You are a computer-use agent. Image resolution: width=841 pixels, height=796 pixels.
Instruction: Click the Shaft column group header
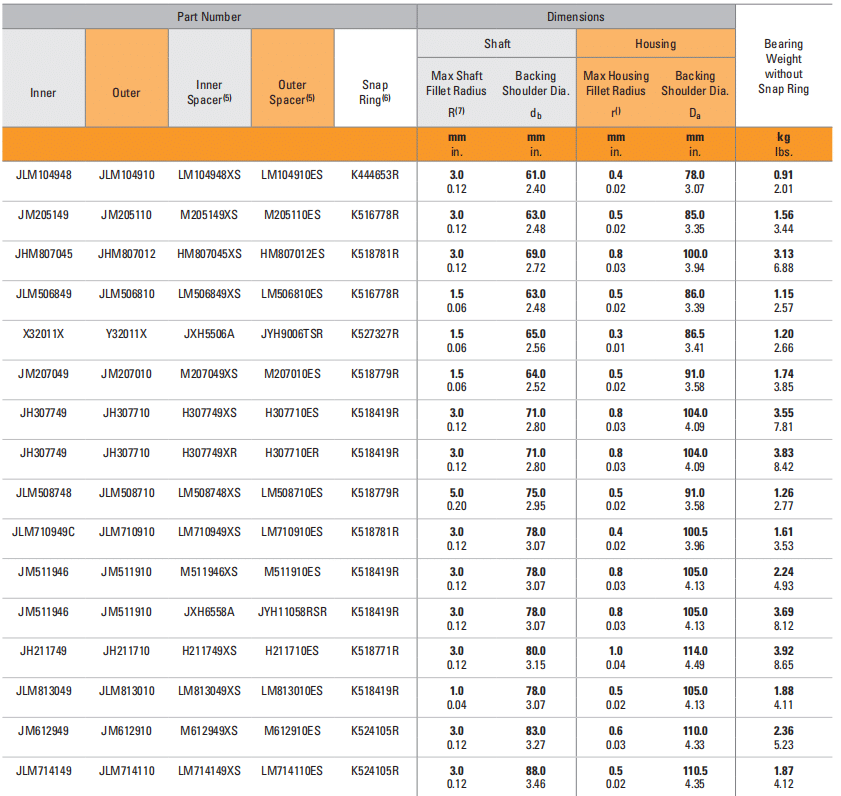click(x=496, y=44)
